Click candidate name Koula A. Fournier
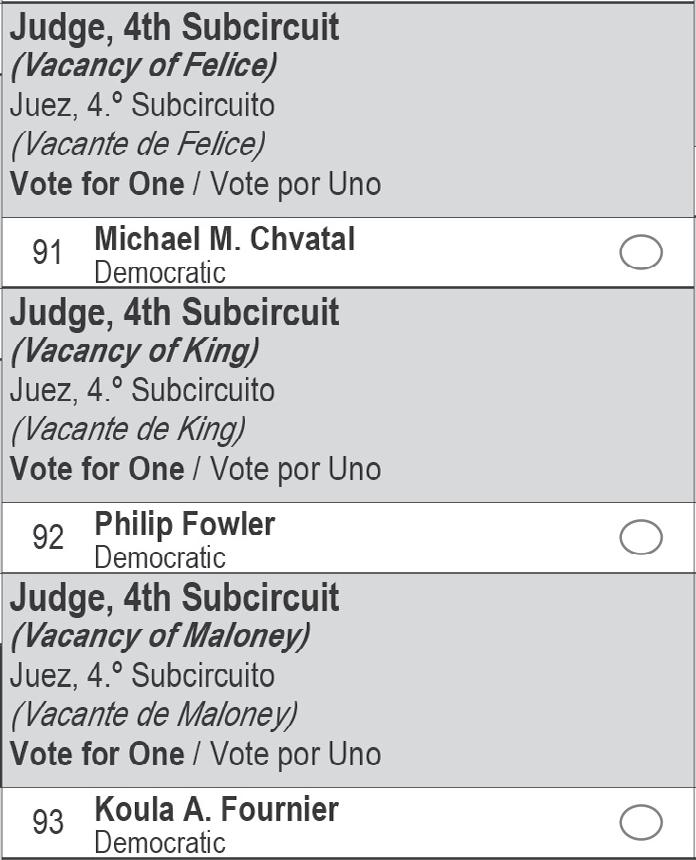696x860 pixels. (x=217, y=809)
